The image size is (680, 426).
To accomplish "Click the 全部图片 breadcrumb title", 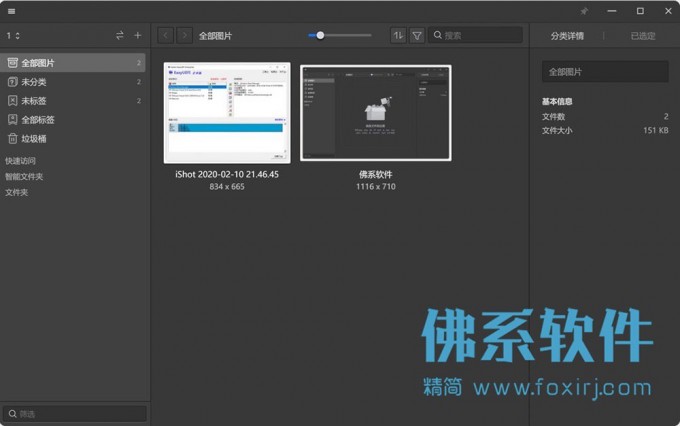I will click(x=216, y=36).
